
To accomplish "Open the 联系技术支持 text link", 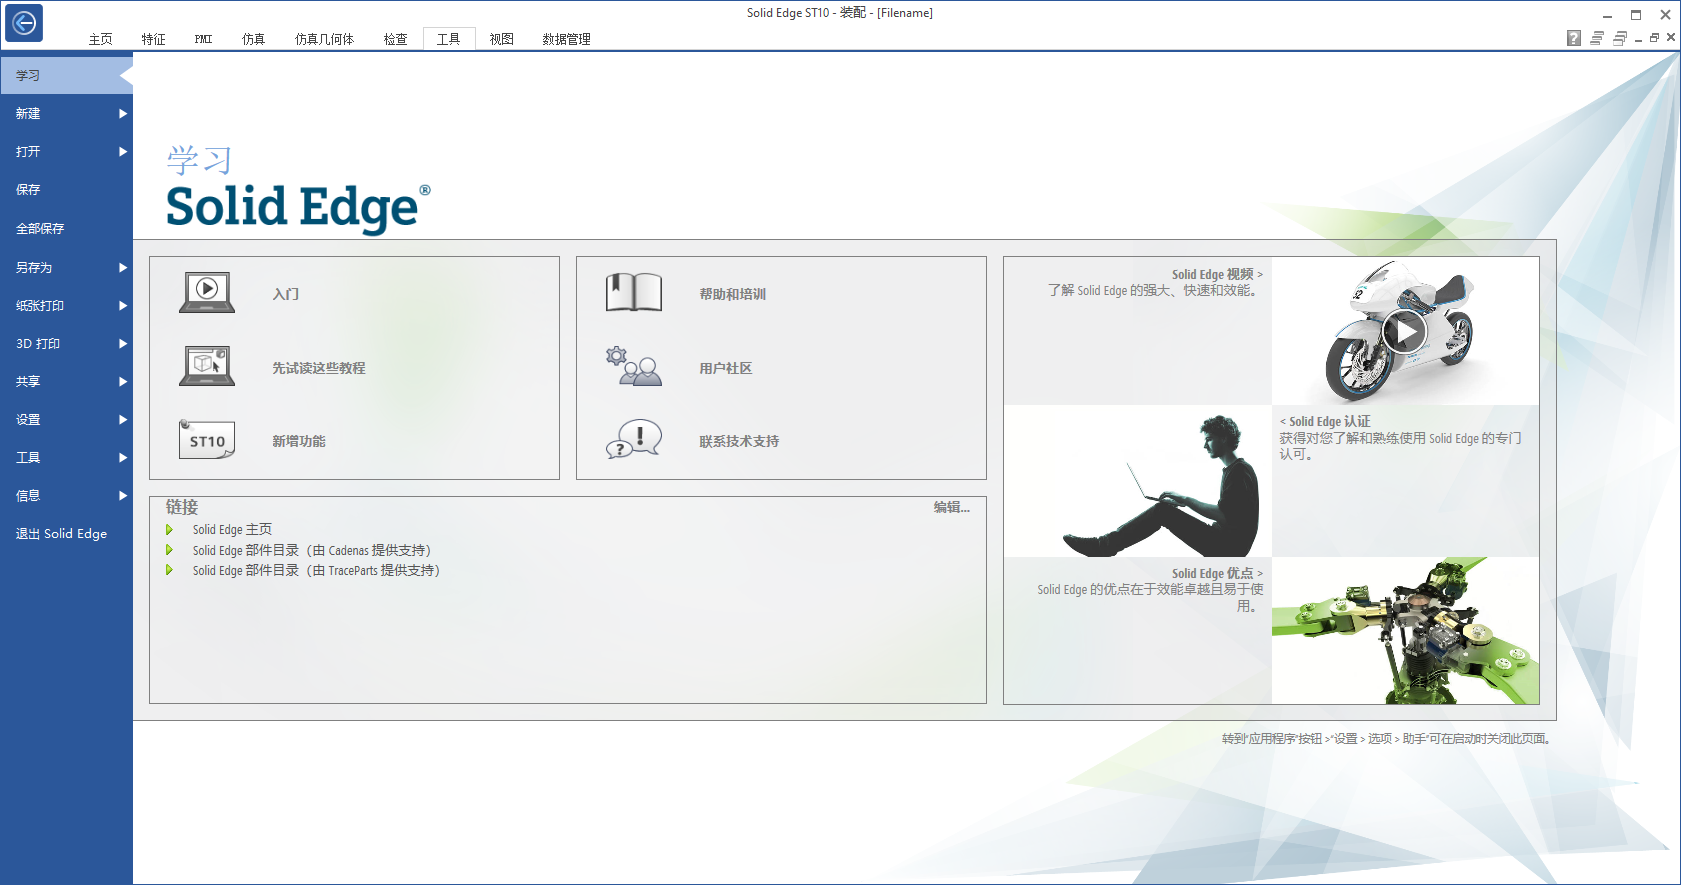I will (x=739, y=441).
